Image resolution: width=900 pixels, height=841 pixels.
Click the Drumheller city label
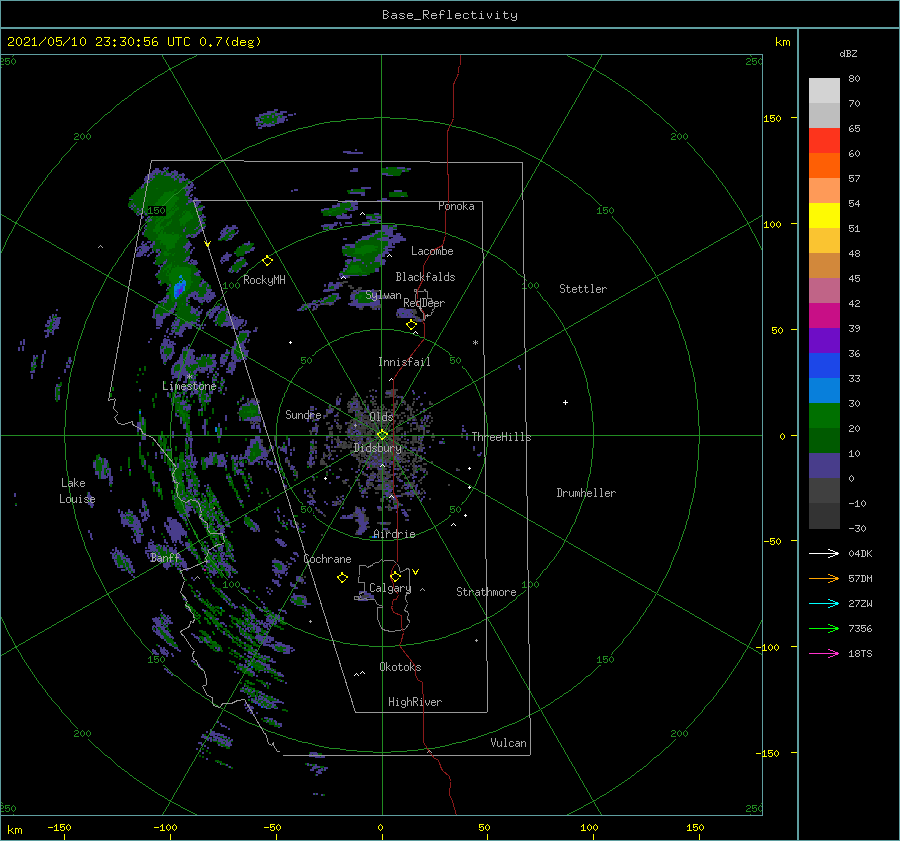click(x=586, y=493)
